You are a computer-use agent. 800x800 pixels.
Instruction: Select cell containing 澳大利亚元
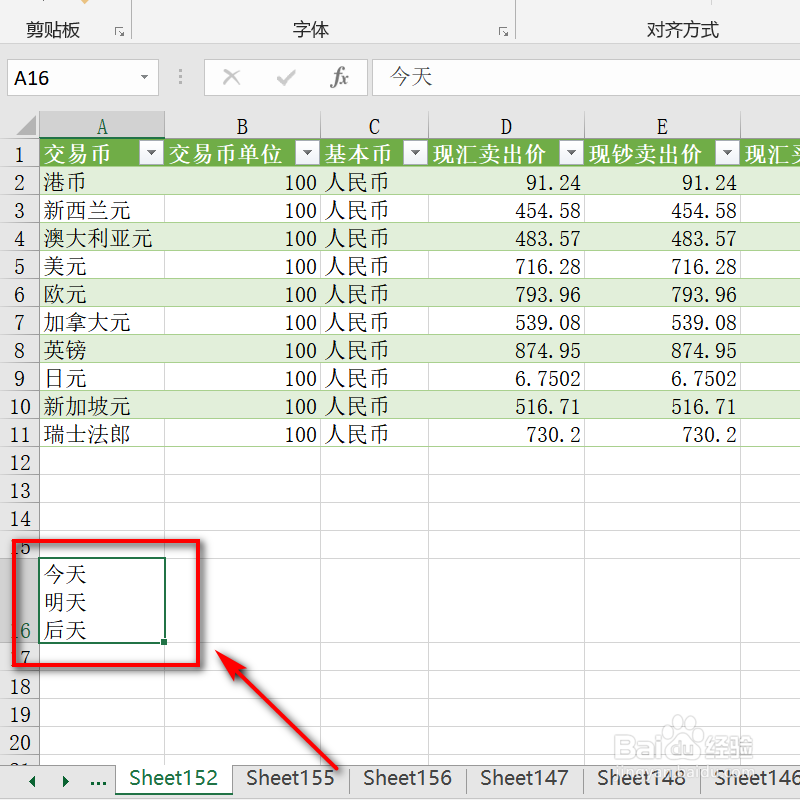click(102, 238)
